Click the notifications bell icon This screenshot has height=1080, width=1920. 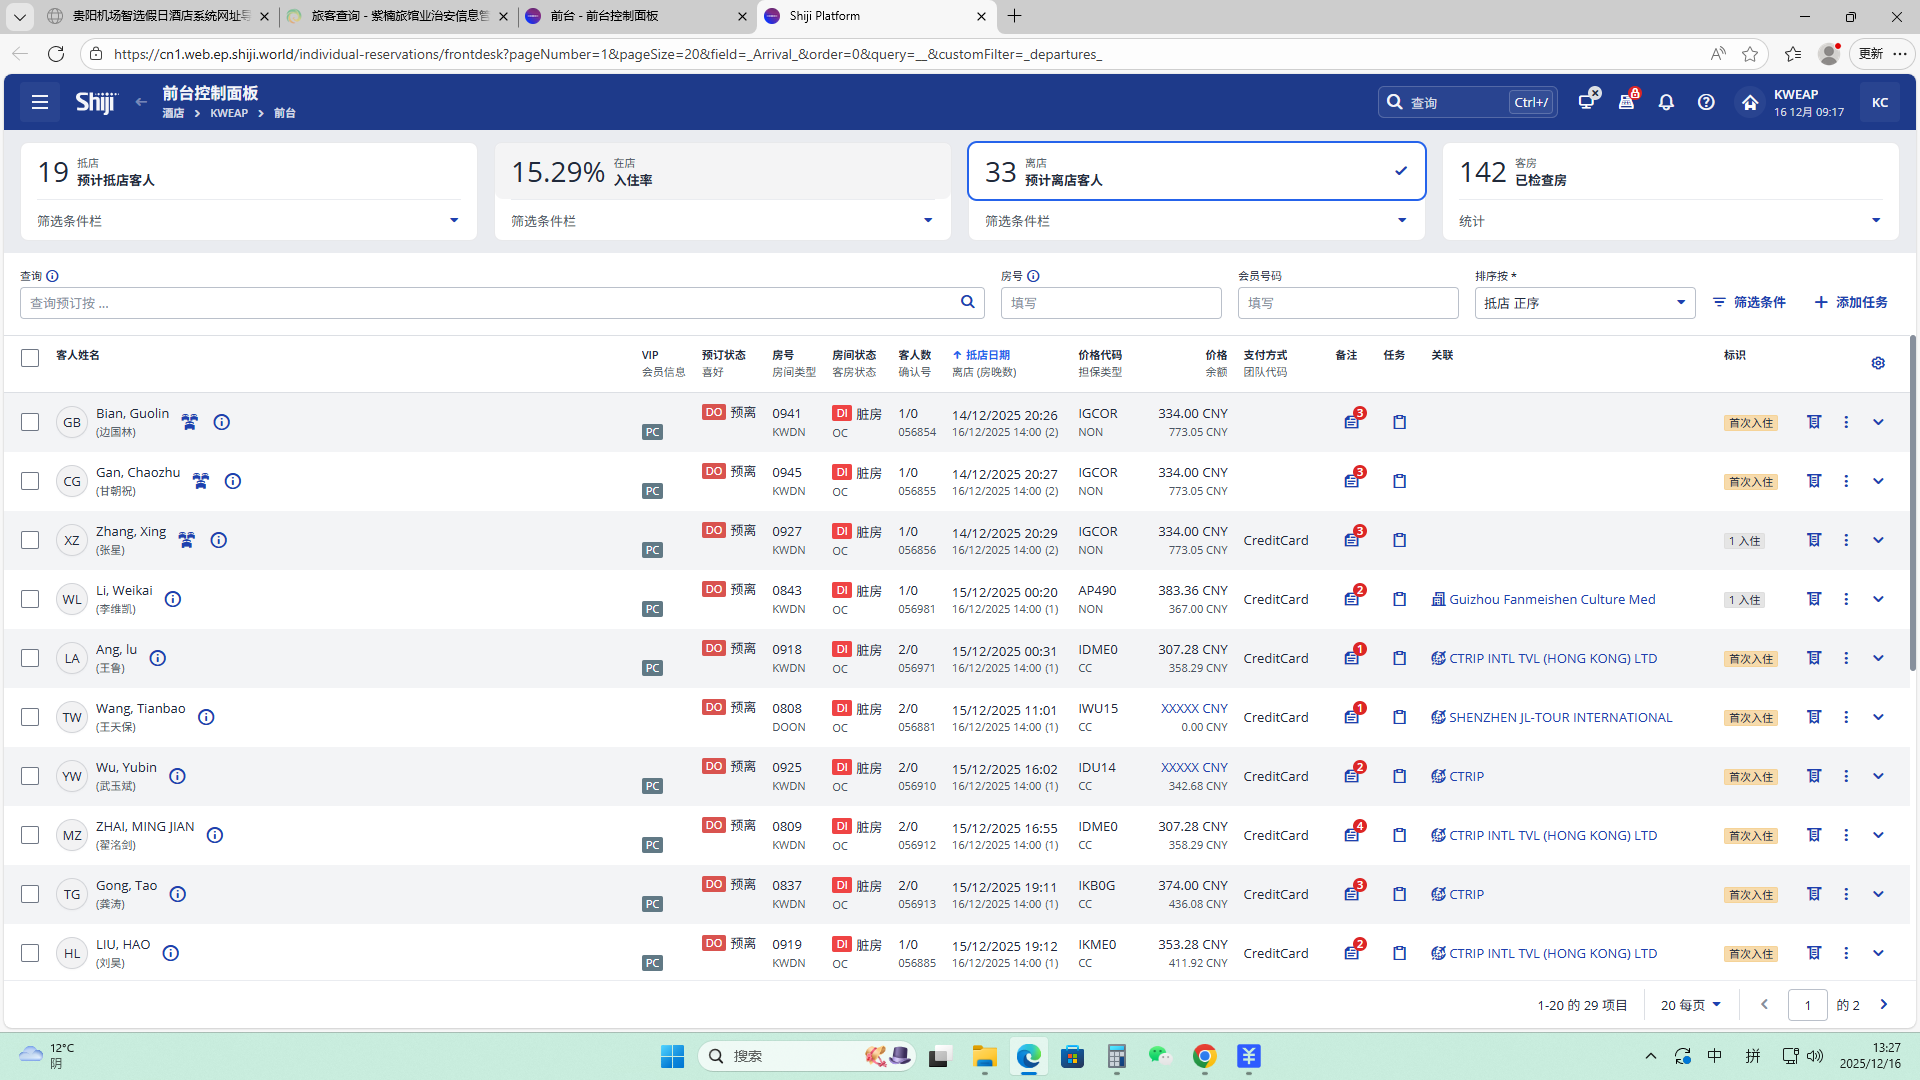[1666, 102]
